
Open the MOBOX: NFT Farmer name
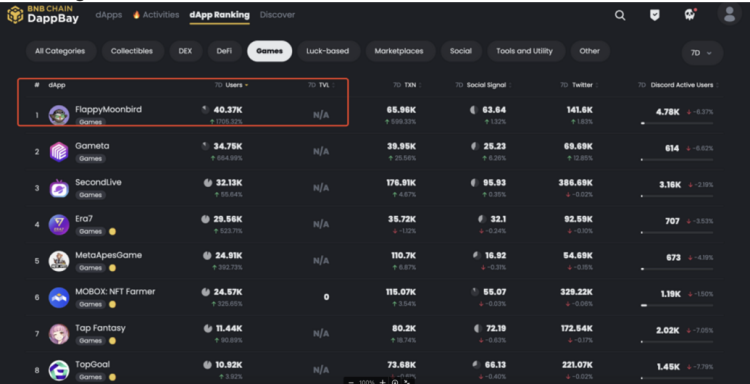pyautogui.click(x=115, y=291)
